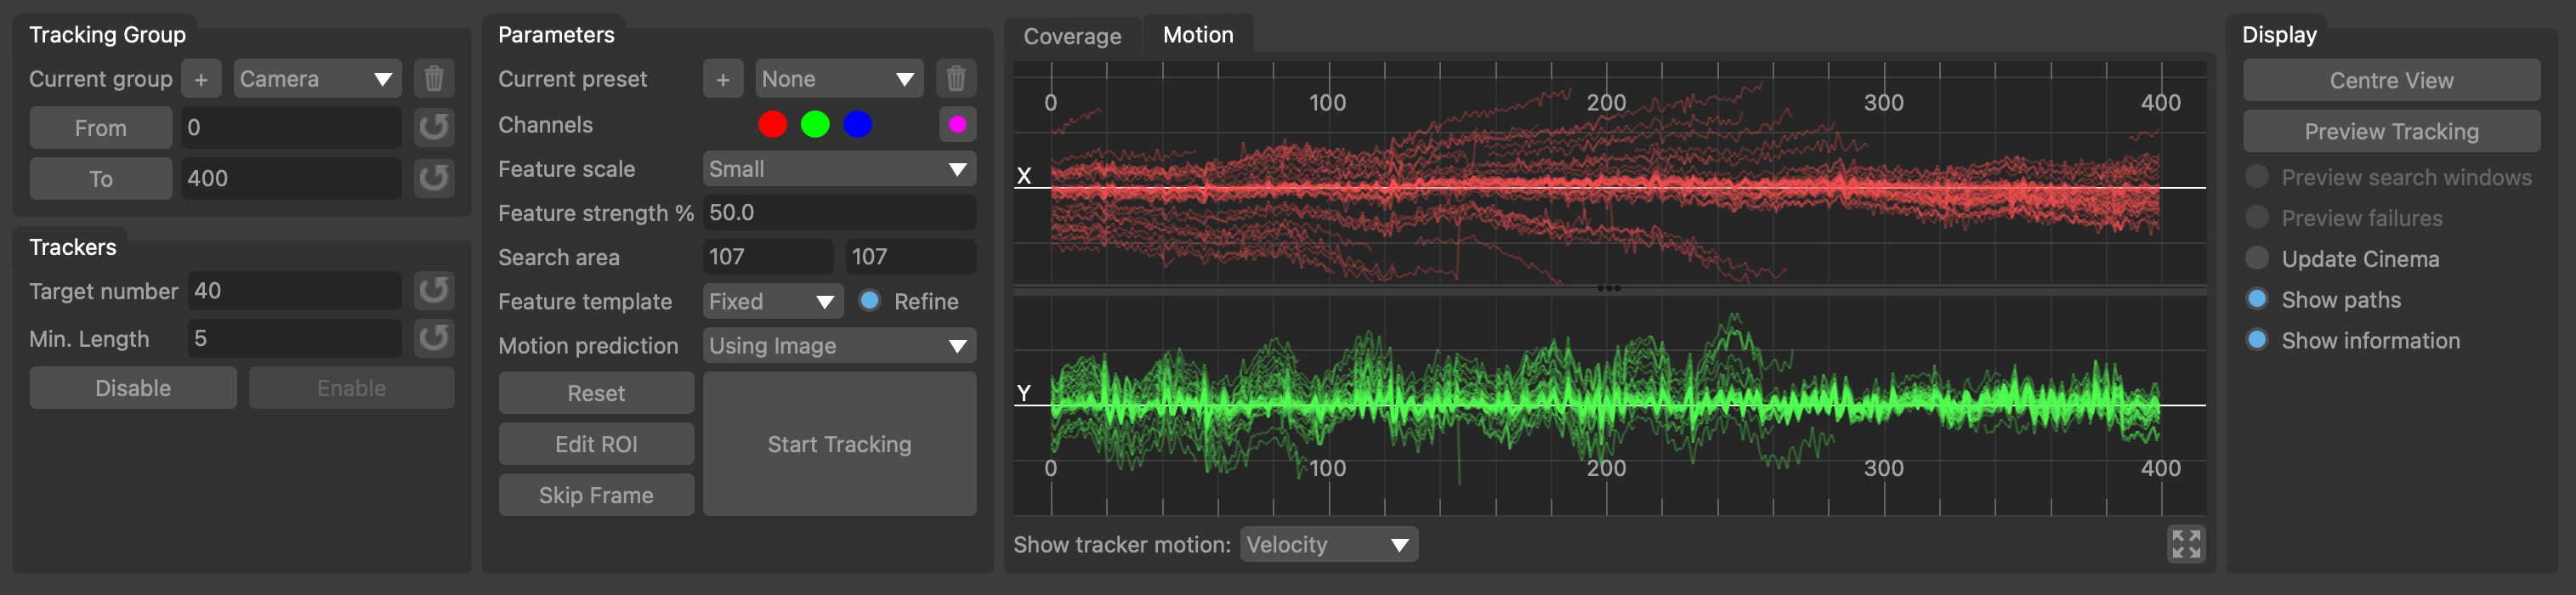Screen dimensions: 2576x595
Task: Click the divider handle between X and Y graphs
Action: [x=1609, y=289]
